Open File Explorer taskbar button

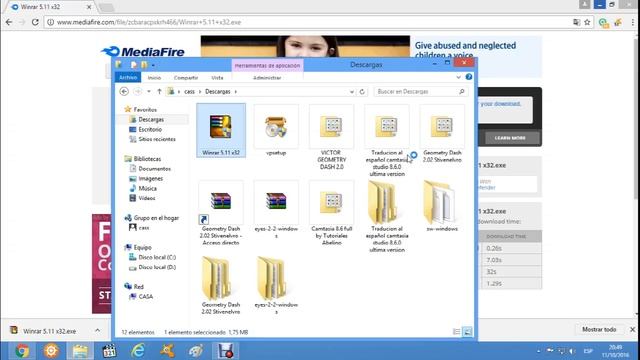pos(80,351)
